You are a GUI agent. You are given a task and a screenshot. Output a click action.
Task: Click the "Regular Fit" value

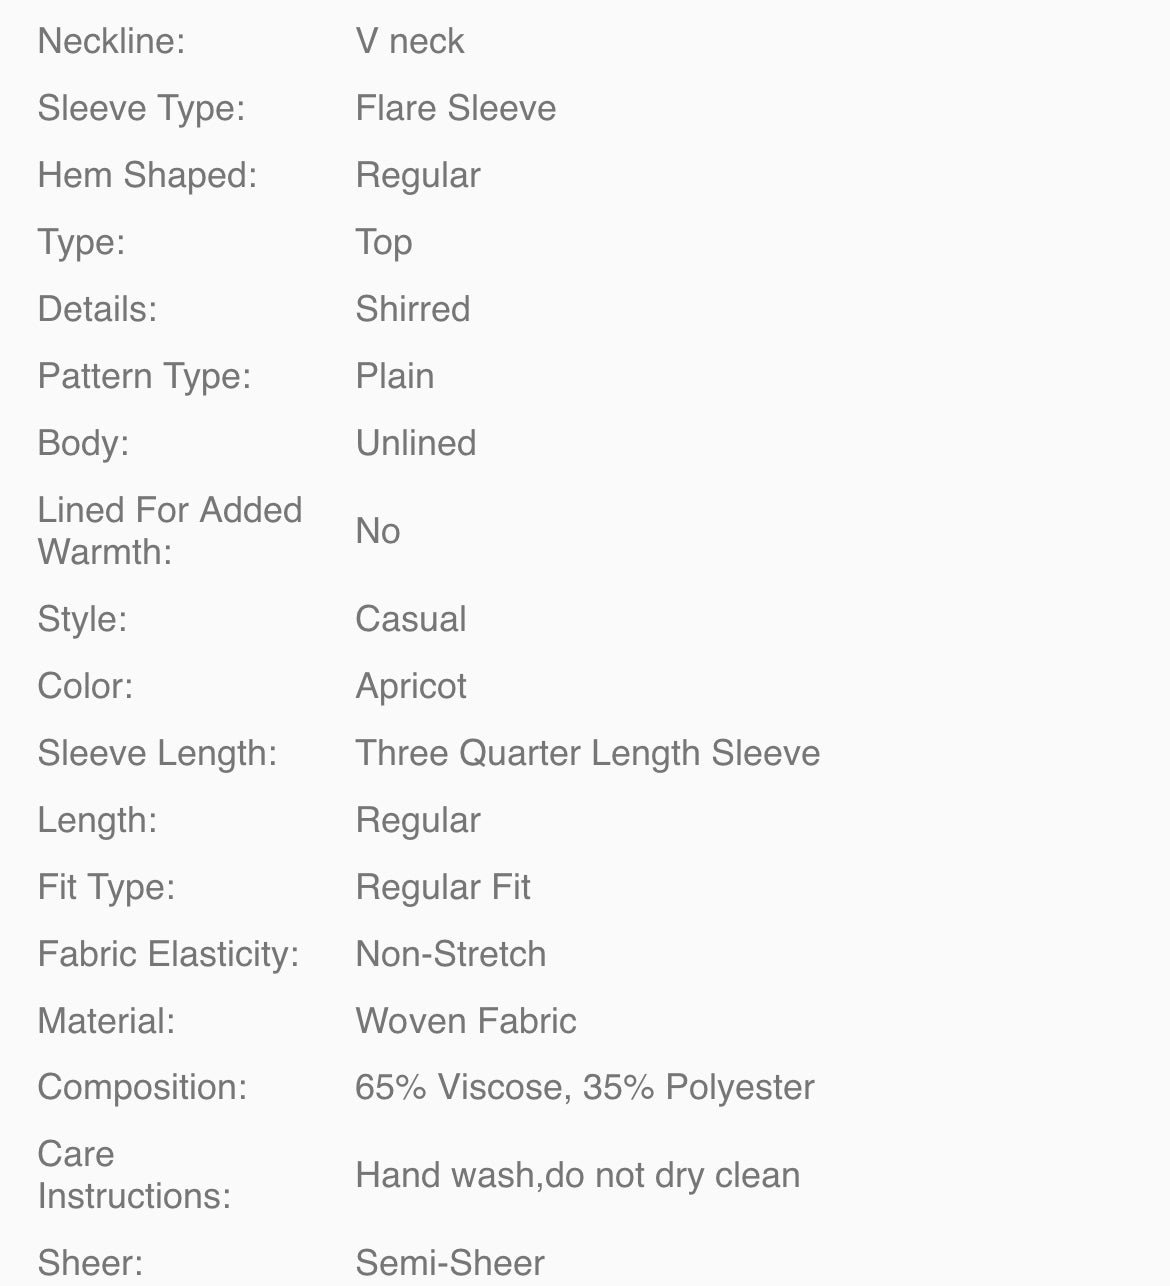[442, 887]
